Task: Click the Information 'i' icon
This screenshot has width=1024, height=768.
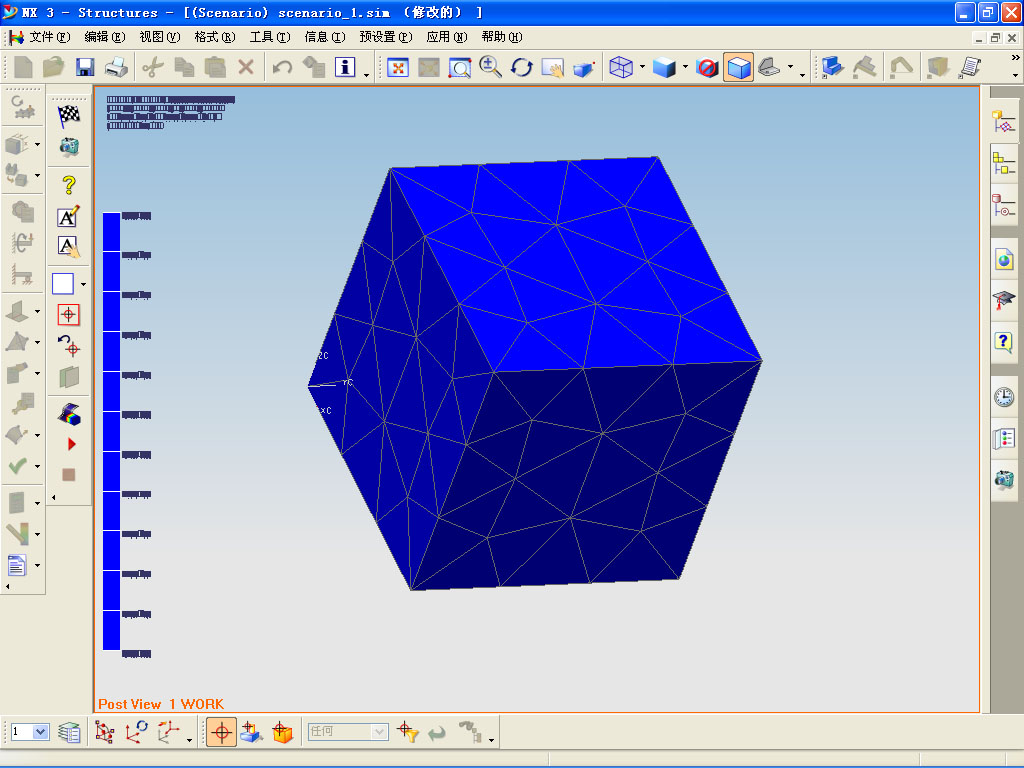Action: [345, 67]
